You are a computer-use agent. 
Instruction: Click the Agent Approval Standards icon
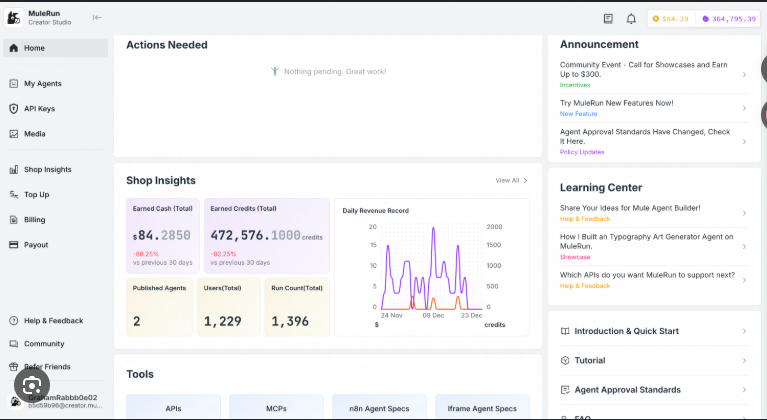tap(565, 390)
